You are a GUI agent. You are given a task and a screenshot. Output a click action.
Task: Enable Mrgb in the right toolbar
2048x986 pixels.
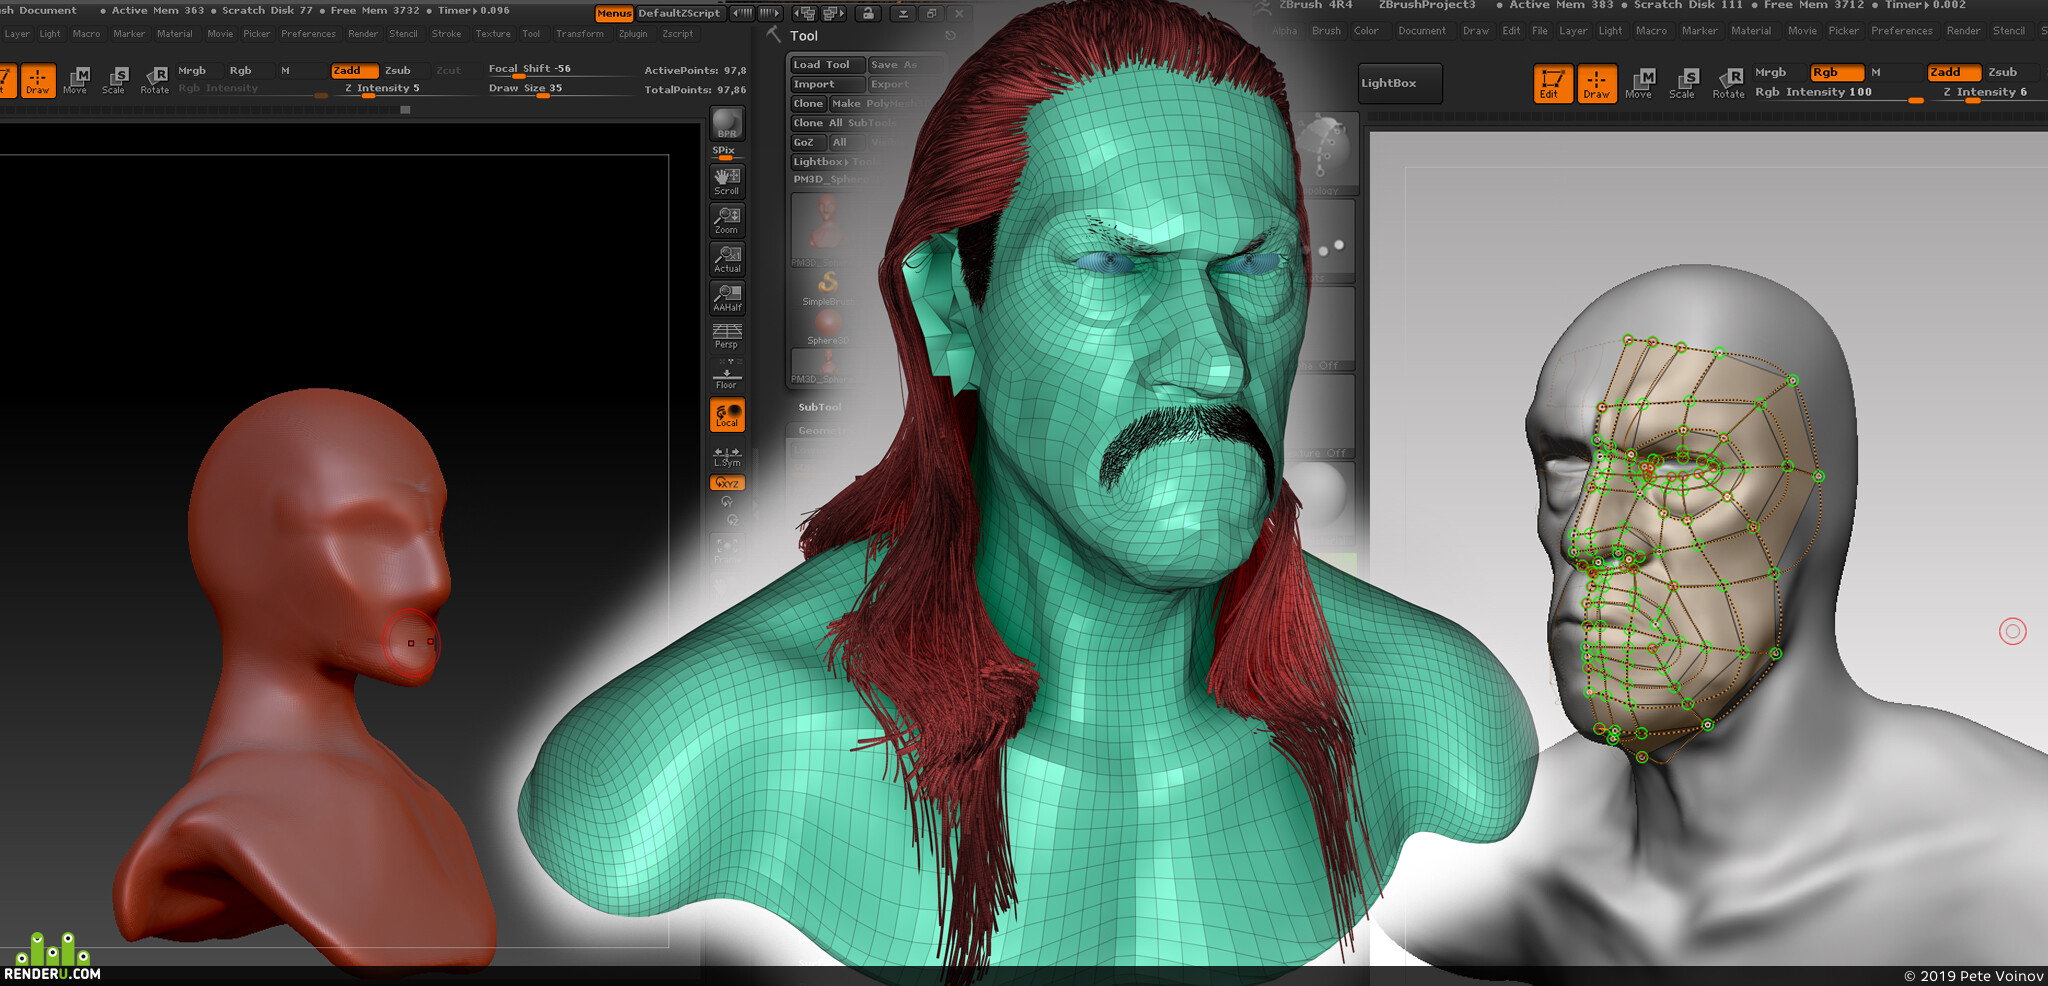click(x=1770, y=72)
